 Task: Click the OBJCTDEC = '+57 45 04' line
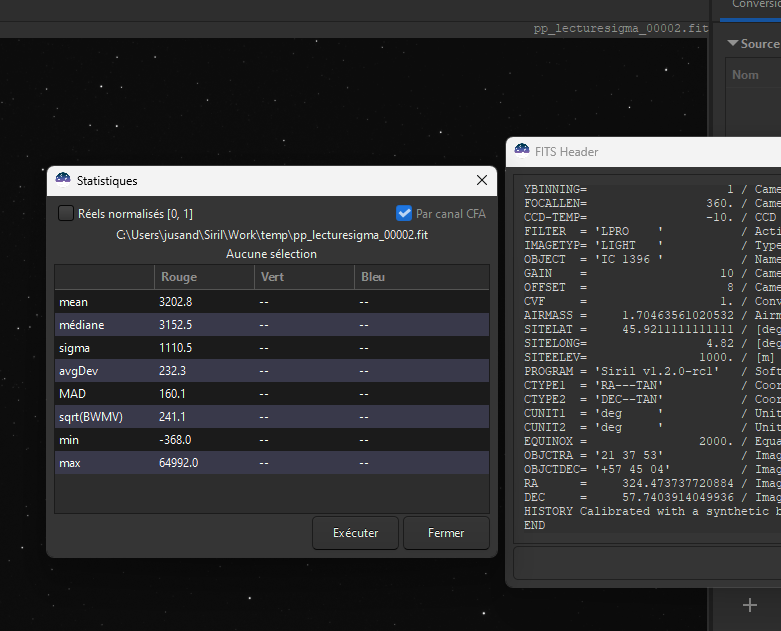[x=652, y=469]
